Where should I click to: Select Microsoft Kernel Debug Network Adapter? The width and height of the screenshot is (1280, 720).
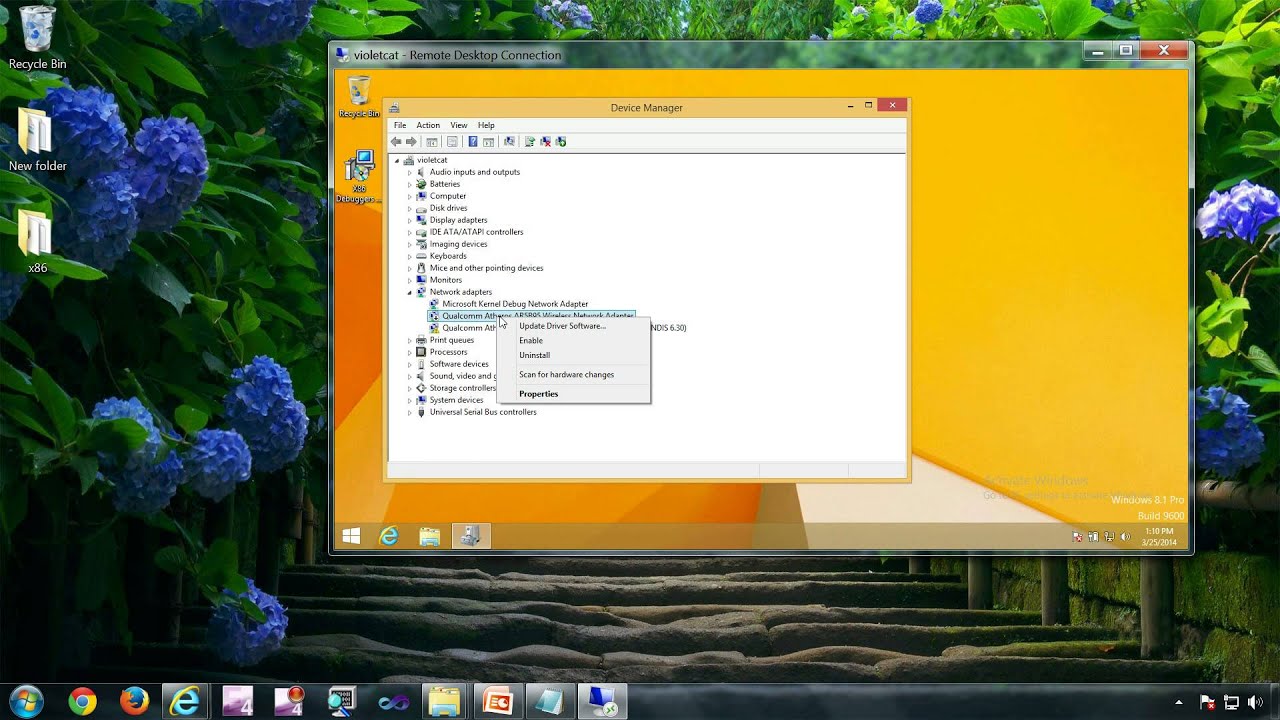[515, 304]
